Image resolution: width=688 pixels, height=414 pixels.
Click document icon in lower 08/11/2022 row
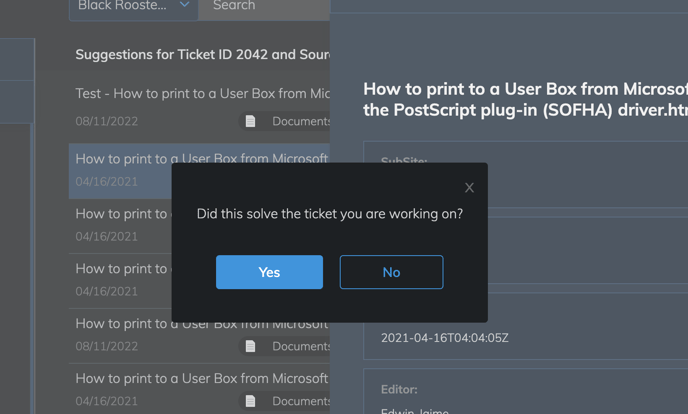coord(250,346)
